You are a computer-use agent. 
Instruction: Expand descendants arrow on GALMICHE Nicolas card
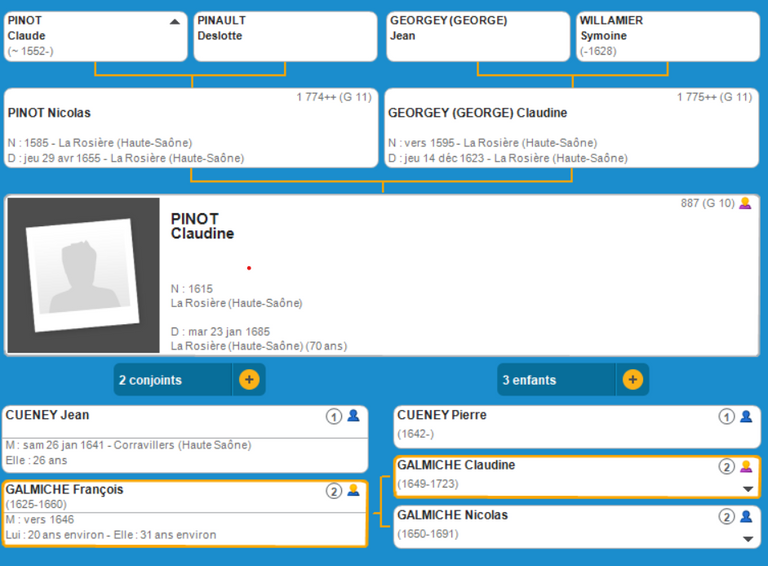[x=747, y=539]
